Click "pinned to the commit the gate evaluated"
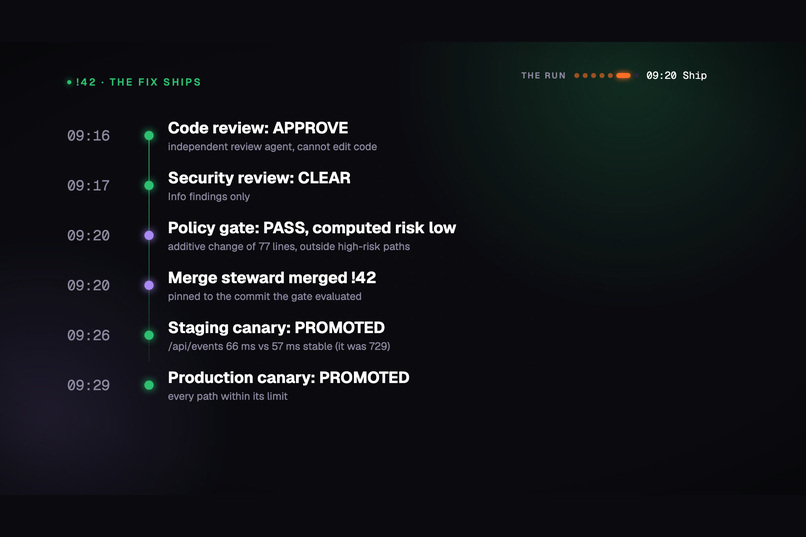The height and width of the screenshot is (537, 806). (x=265, y=297)
